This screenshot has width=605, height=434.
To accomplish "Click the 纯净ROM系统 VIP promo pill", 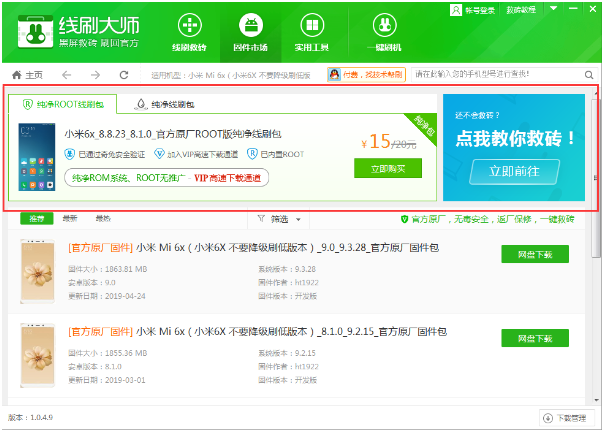I will click(x=166, y=178).
